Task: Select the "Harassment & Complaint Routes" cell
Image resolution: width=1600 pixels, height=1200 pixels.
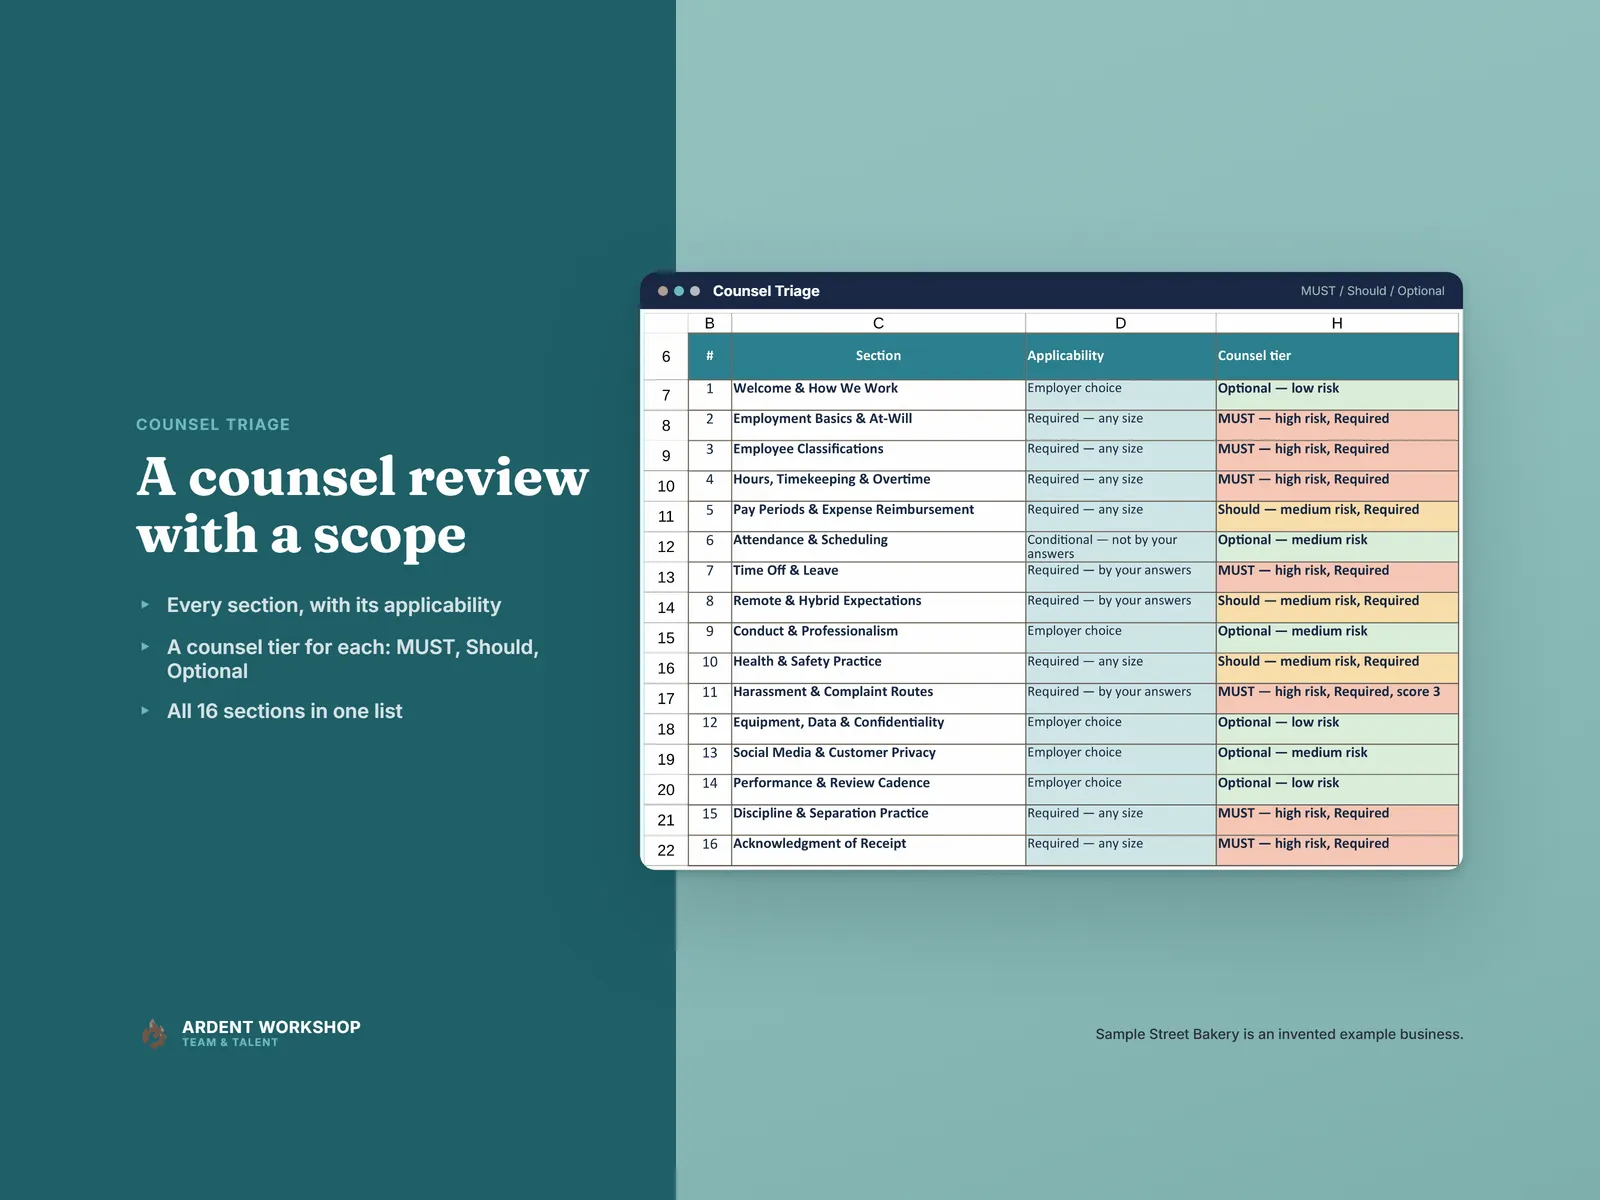Action: 878,698
